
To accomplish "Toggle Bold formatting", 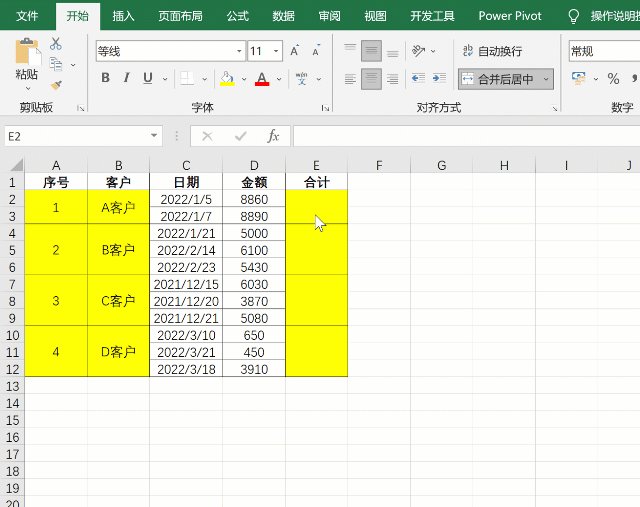I will click(105, 78).
